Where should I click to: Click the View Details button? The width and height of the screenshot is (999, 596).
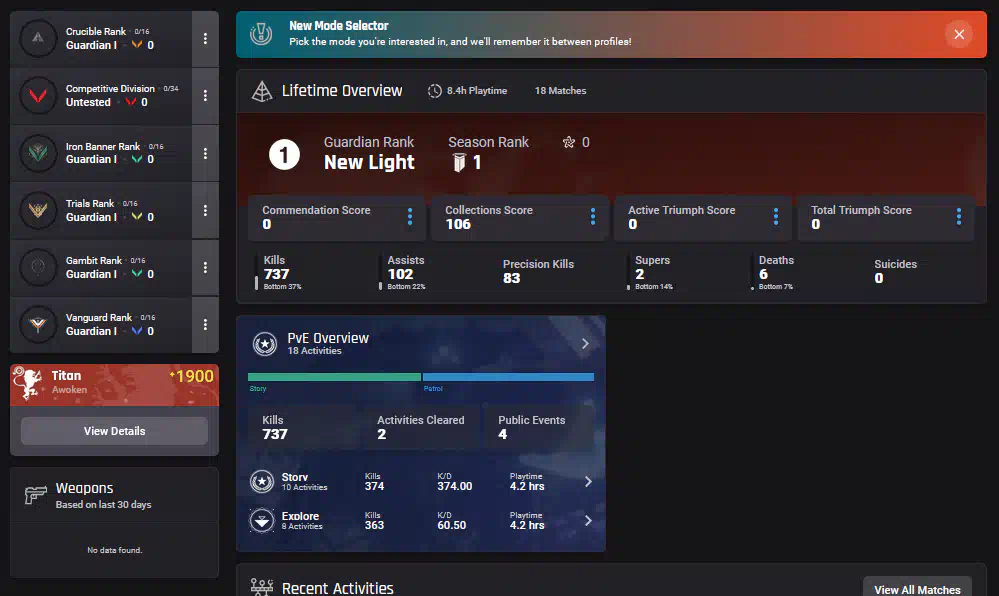click(115, 432)
